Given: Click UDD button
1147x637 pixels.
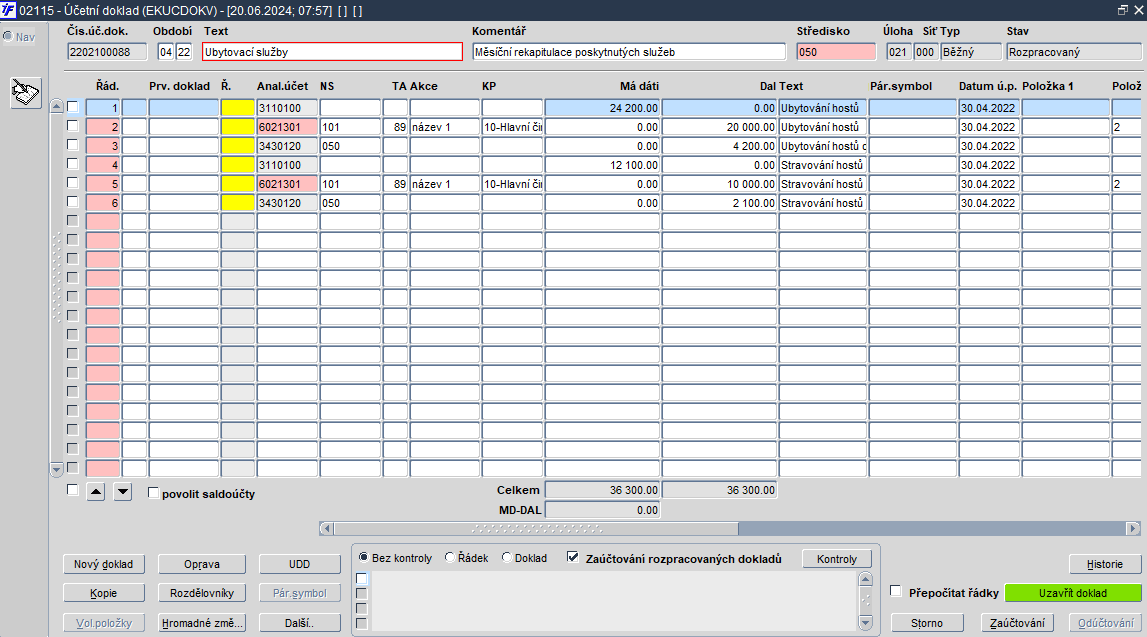Looking at the screenshot, I should pos(299,564).
